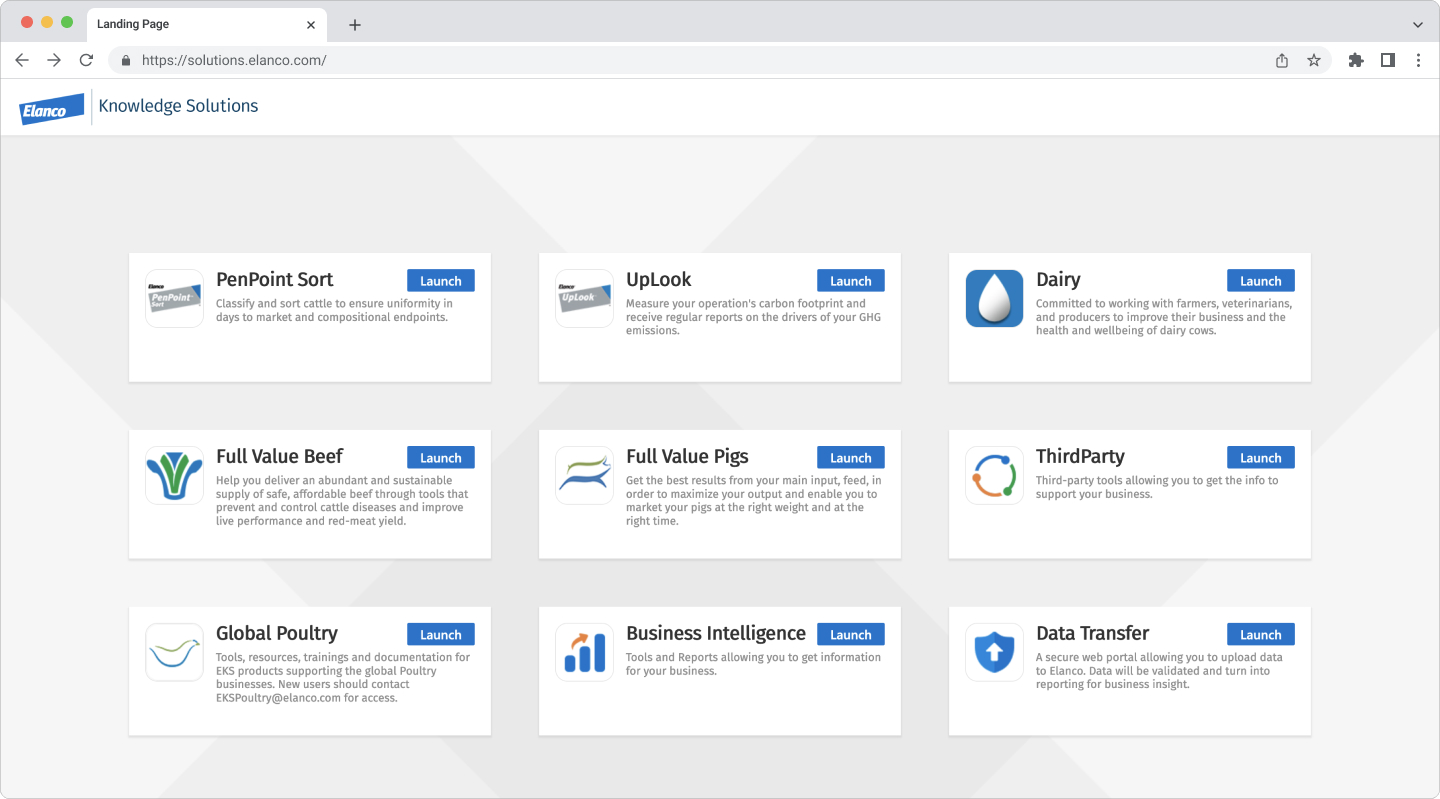Click the Global Poultry title text
The height and width of the screenshot is (799, 1440).
pyautogui.click(x=277, y=634)
